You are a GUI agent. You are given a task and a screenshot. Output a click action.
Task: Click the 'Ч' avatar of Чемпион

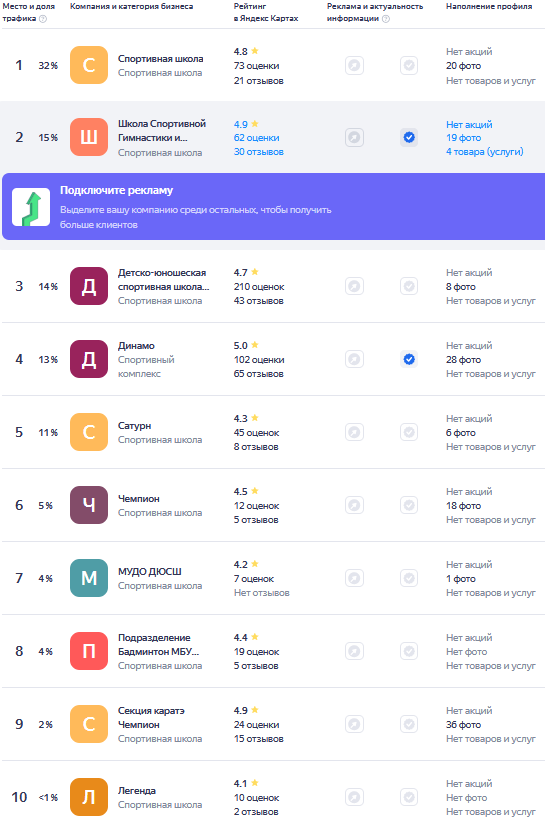click(89, 505)
